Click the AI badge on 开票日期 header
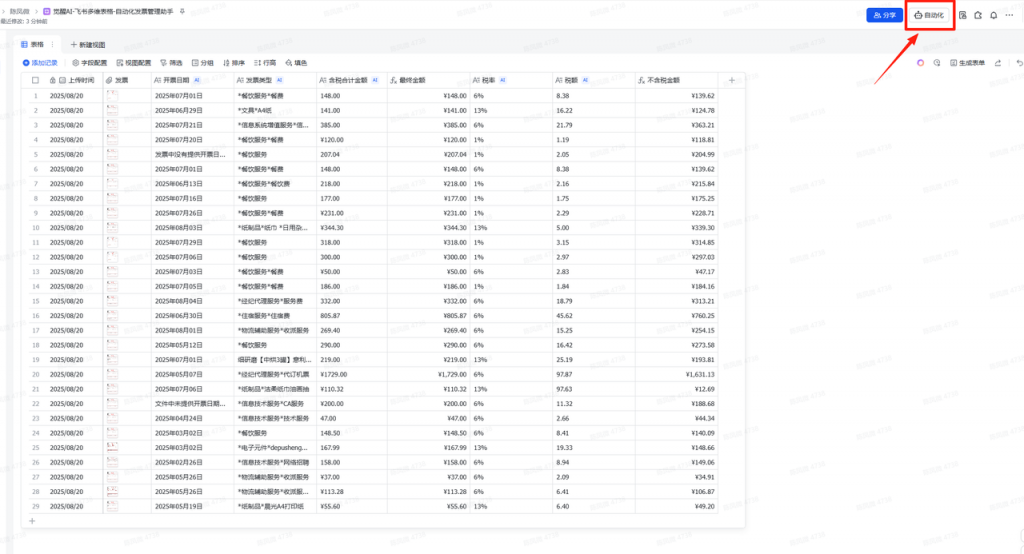The image size is (1024, 554). click(x=197, y=80)
